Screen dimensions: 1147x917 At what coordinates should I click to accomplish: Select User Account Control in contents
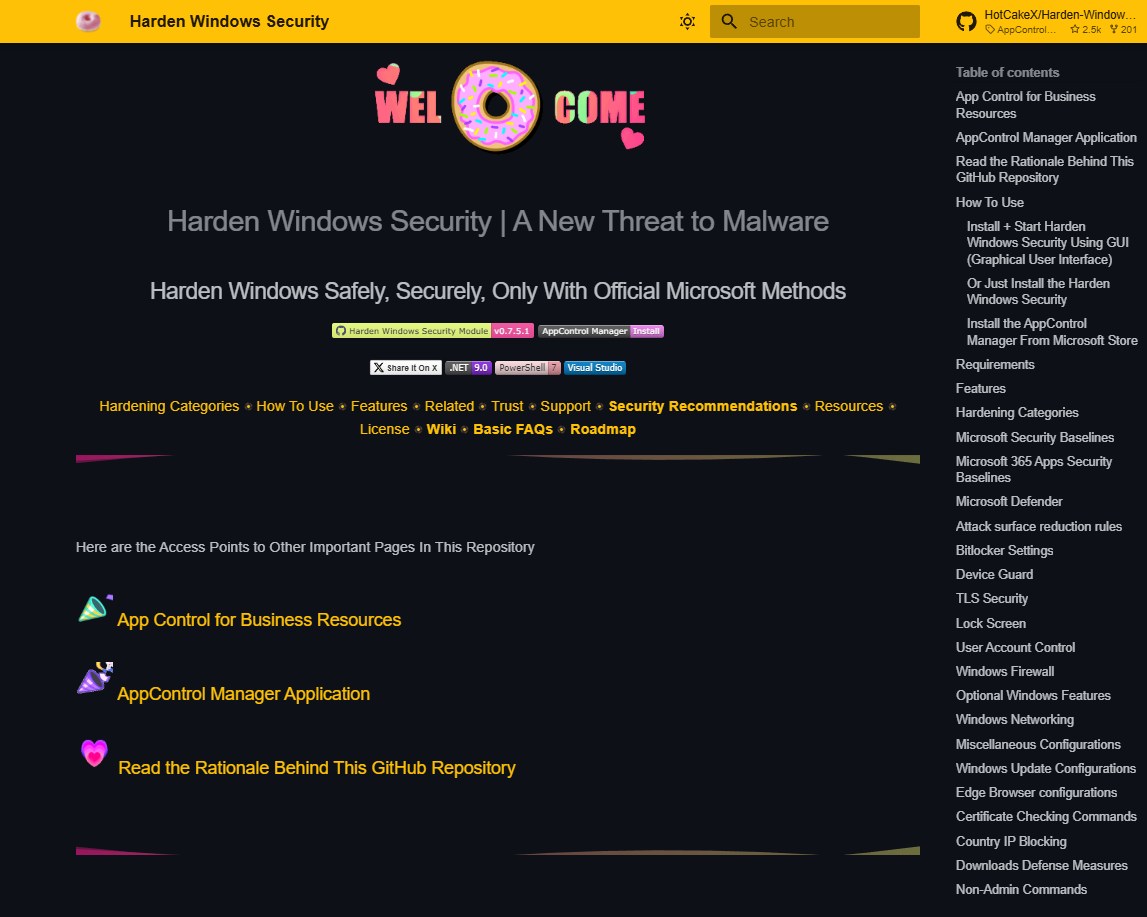(x=1015, y=648)
